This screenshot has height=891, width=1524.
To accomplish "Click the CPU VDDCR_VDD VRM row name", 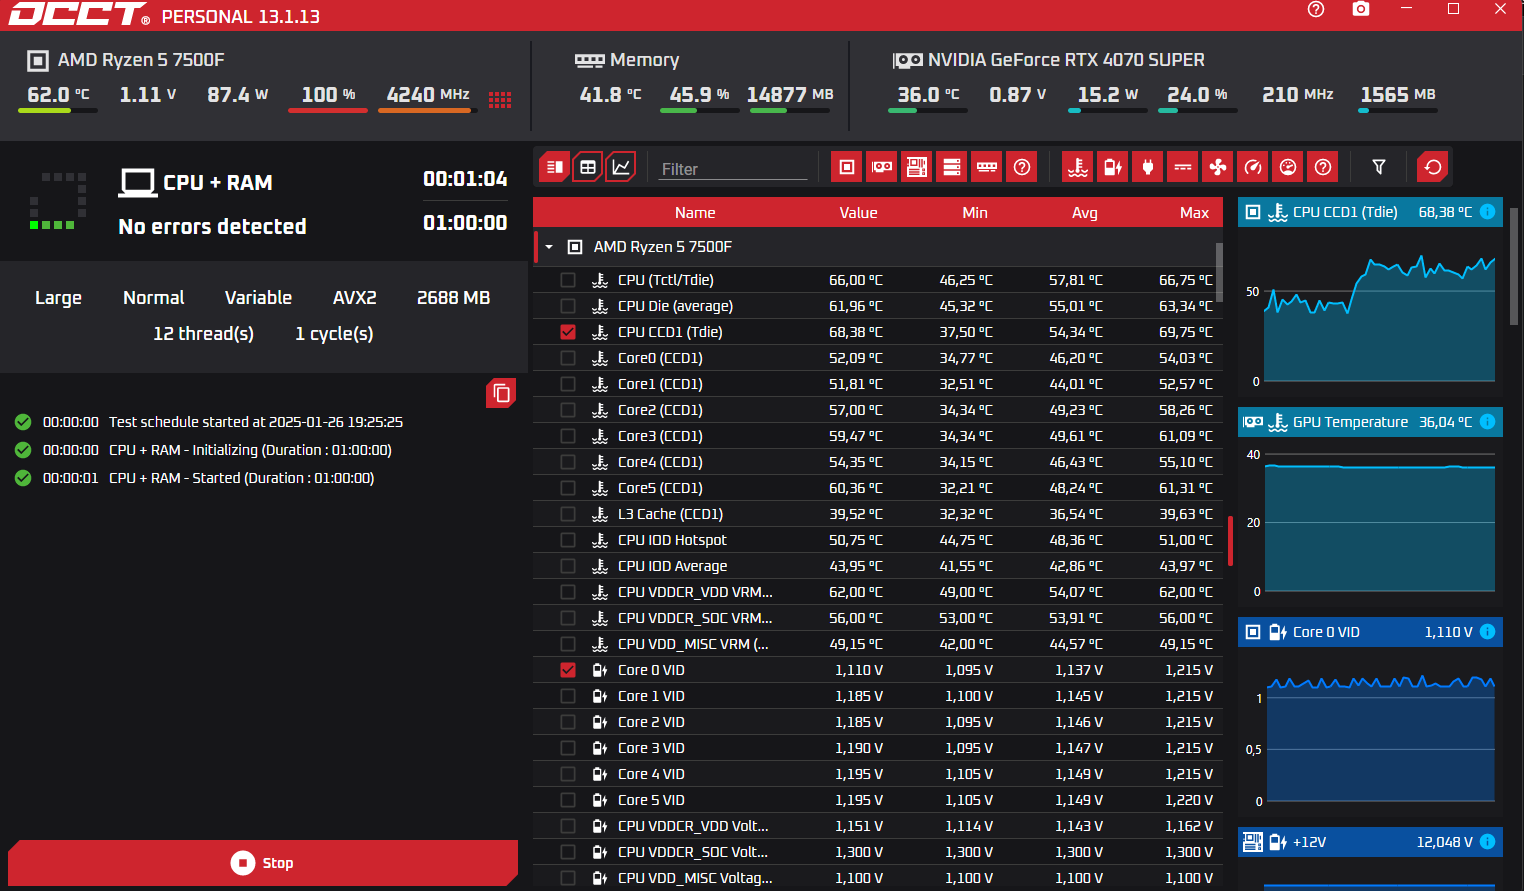I will click(x=695, y=592).
